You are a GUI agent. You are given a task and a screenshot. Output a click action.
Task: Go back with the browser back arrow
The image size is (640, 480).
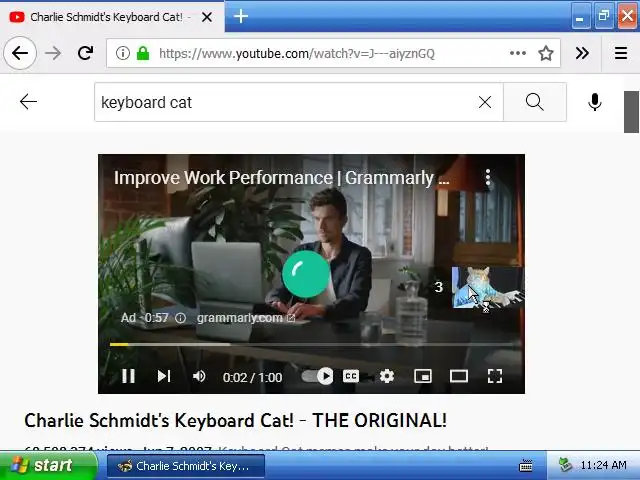point(20,53)
